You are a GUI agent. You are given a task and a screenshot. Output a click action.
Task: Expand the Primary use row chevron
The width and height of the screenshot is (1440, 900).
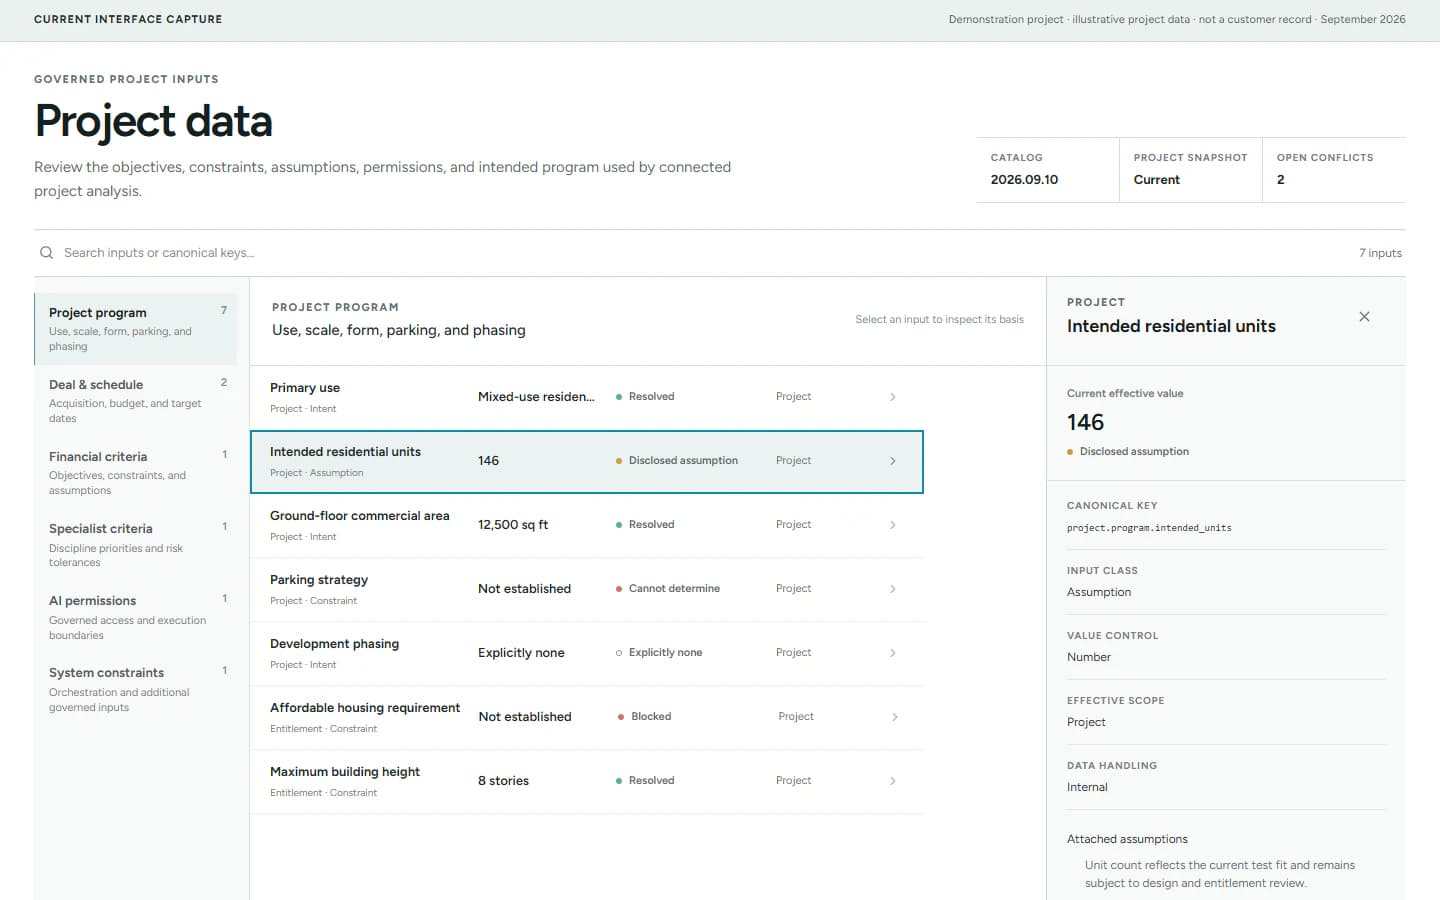[893, 397]
